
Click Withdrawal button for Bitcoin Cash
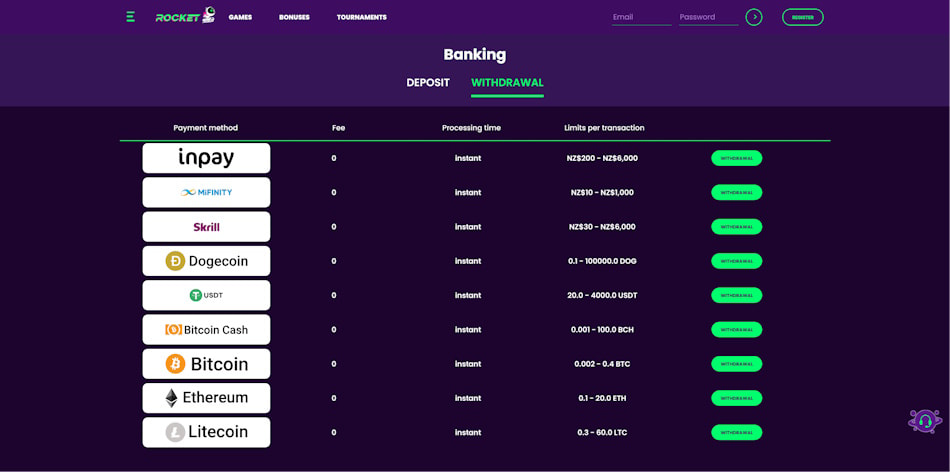(737, 330)
